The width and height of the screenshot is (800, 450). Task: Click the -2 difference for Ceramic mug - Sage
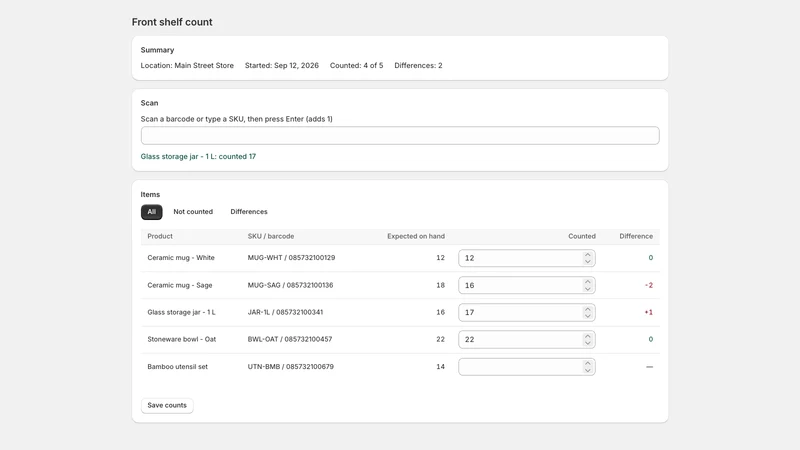click(x=648, y=285)
